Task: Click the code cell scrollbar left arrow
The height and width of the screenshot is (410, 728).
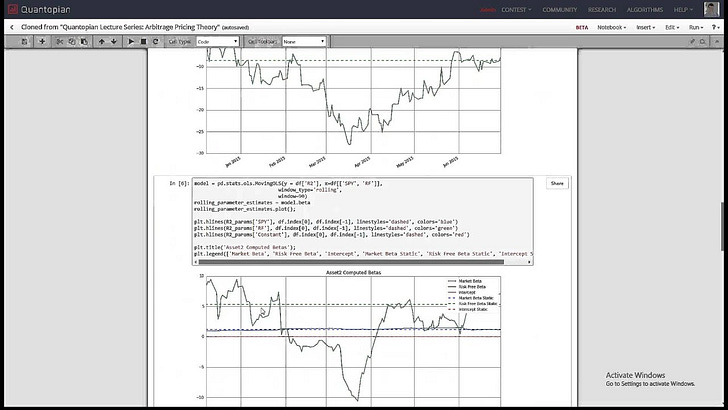Action: (195, 262)
